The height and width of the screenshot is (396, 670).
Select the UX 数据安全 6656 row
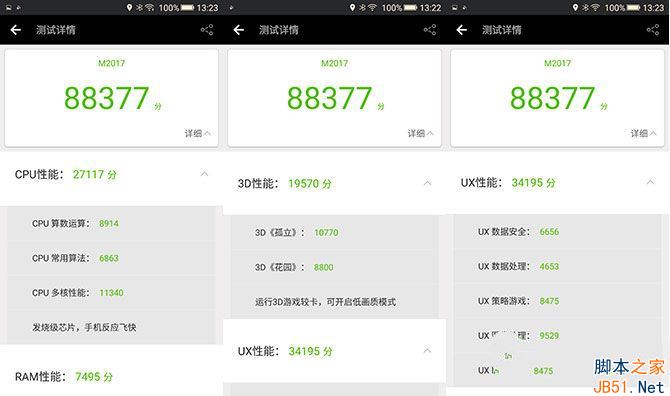(557, 232)
